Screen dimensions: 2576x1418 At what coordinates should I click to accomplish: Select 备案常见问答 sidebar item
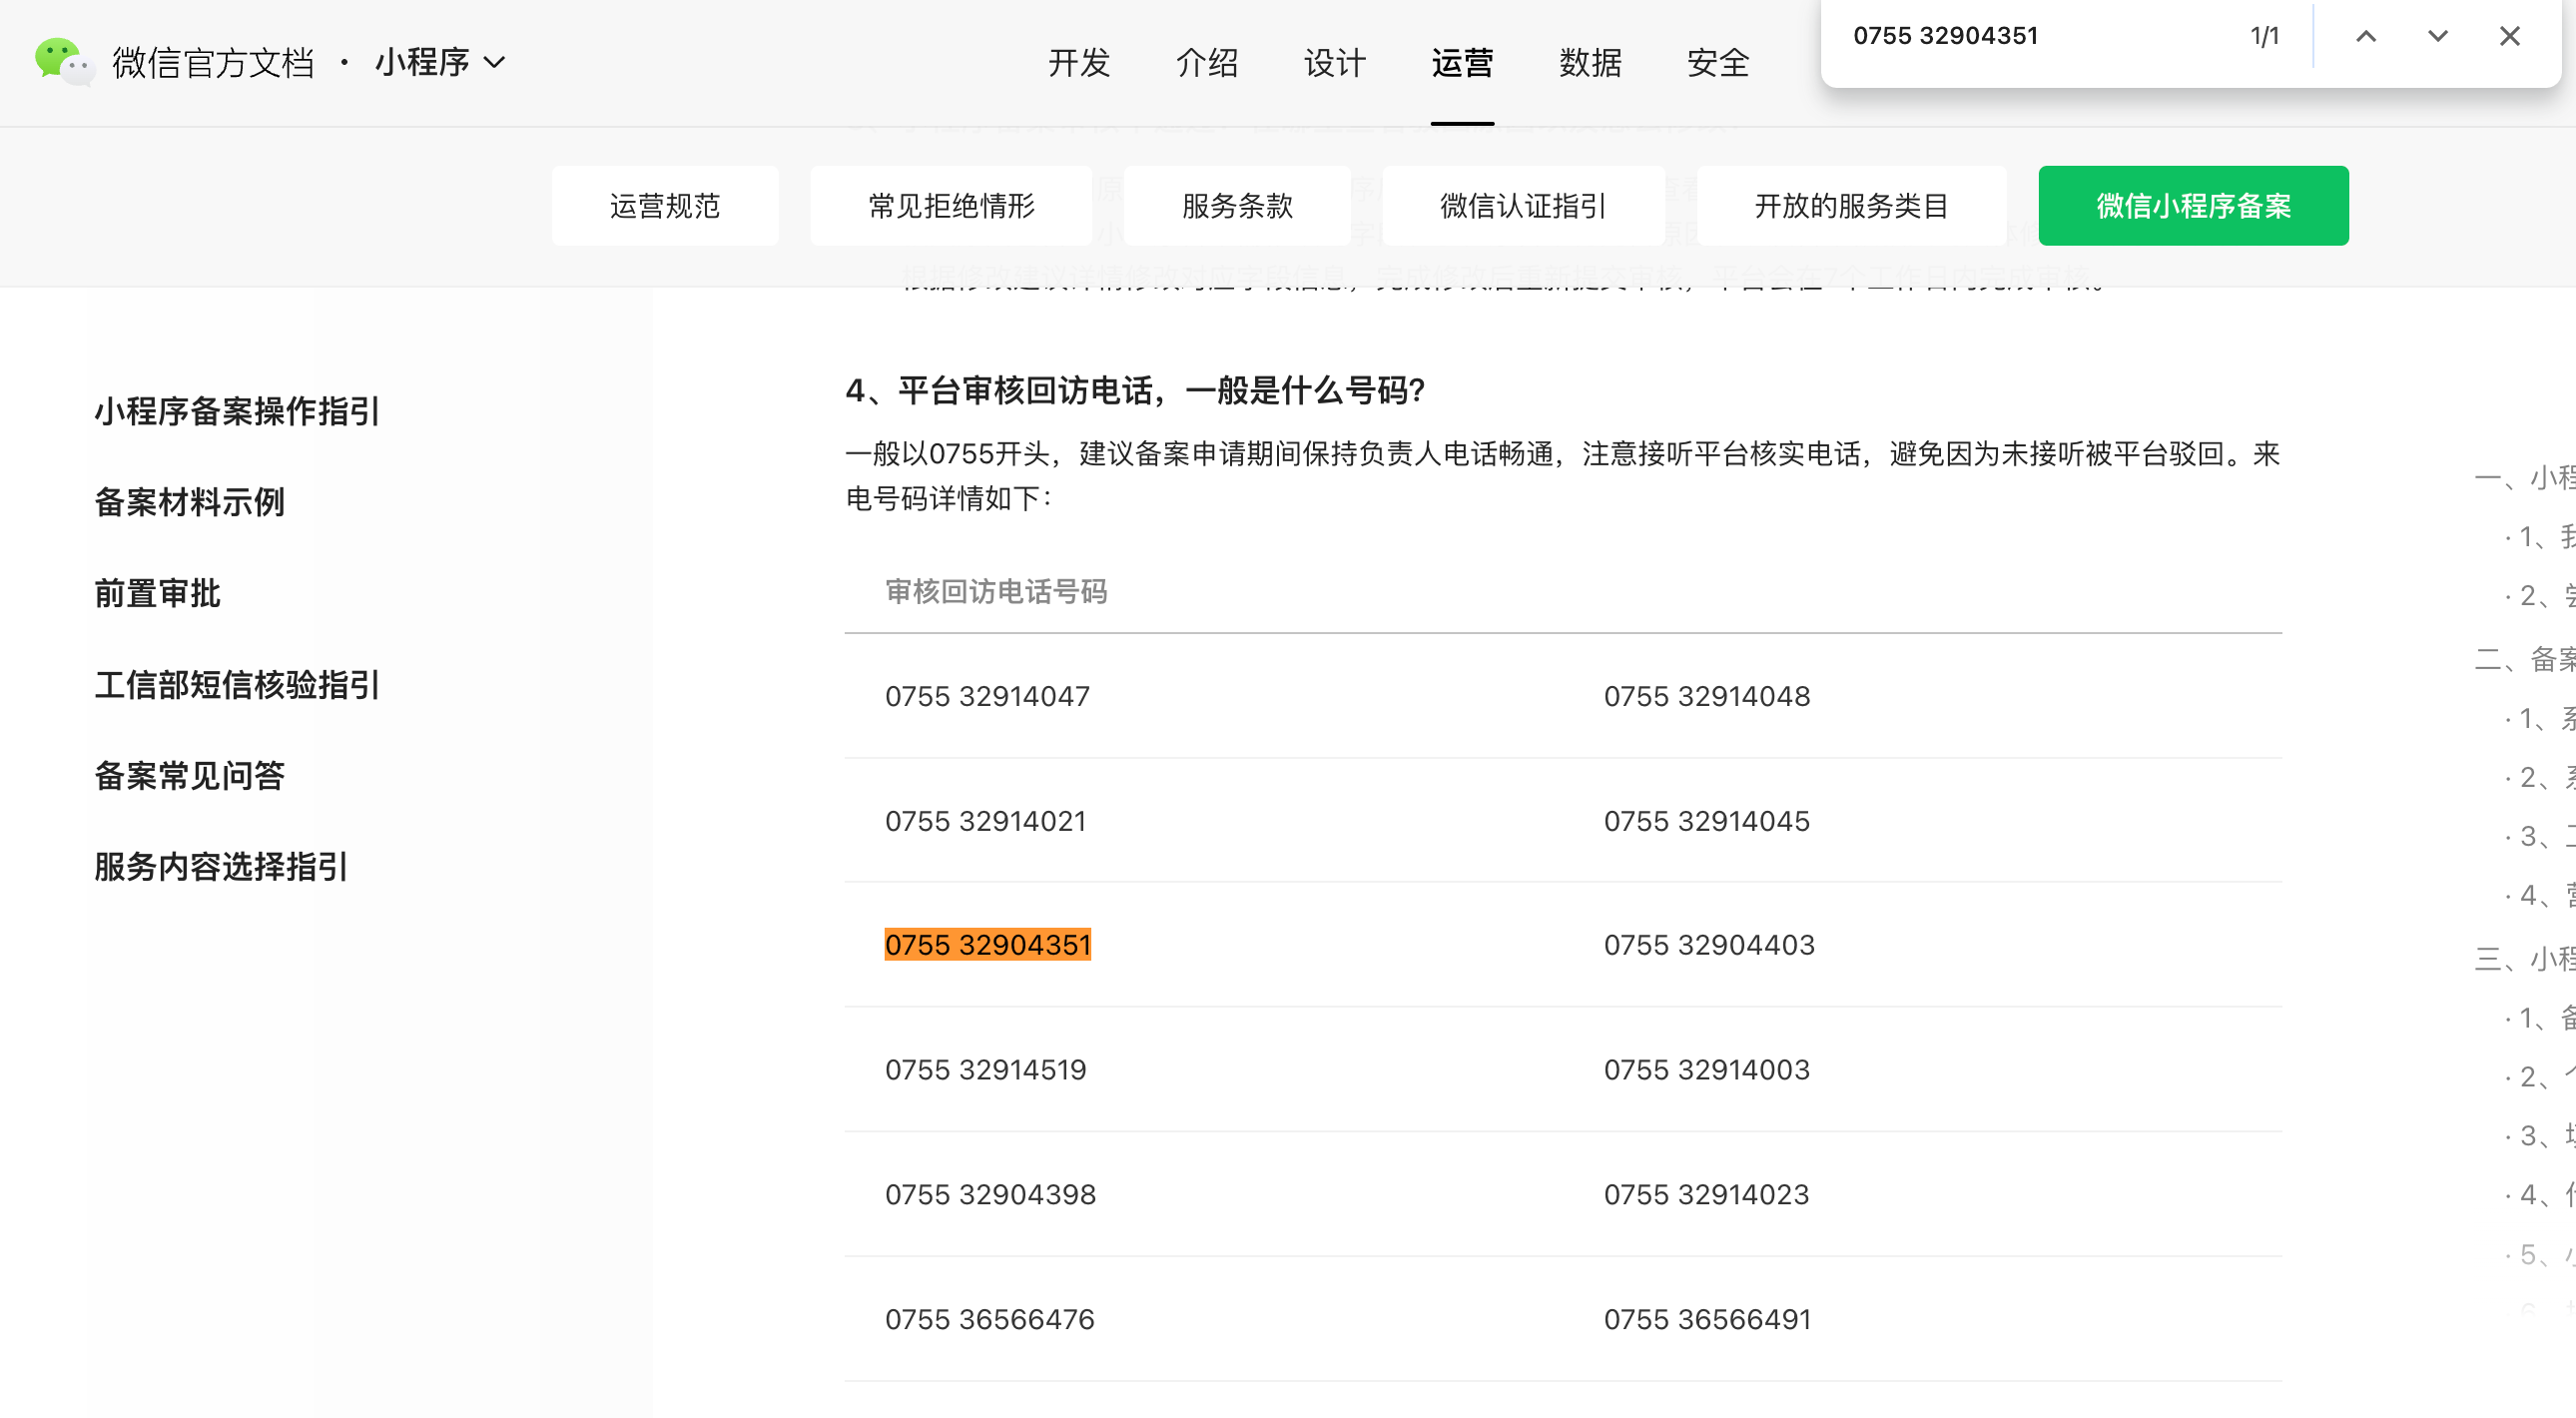click(x=190, y=776)
